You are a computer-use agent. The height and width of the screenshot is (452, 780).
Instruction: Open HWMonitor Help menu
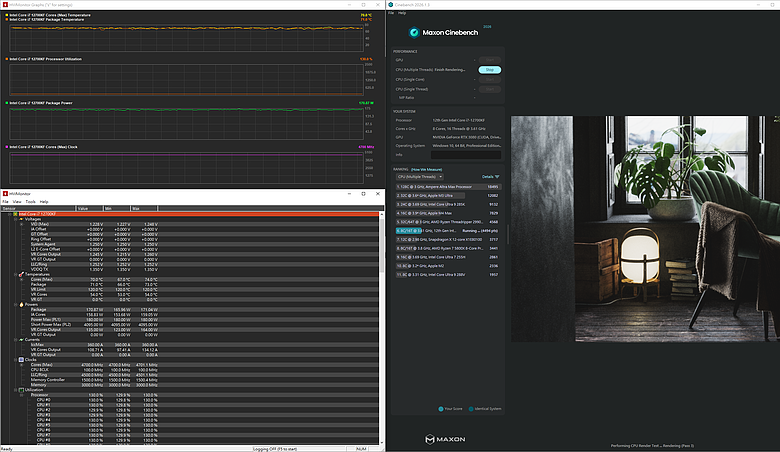[x=44, y=201]
